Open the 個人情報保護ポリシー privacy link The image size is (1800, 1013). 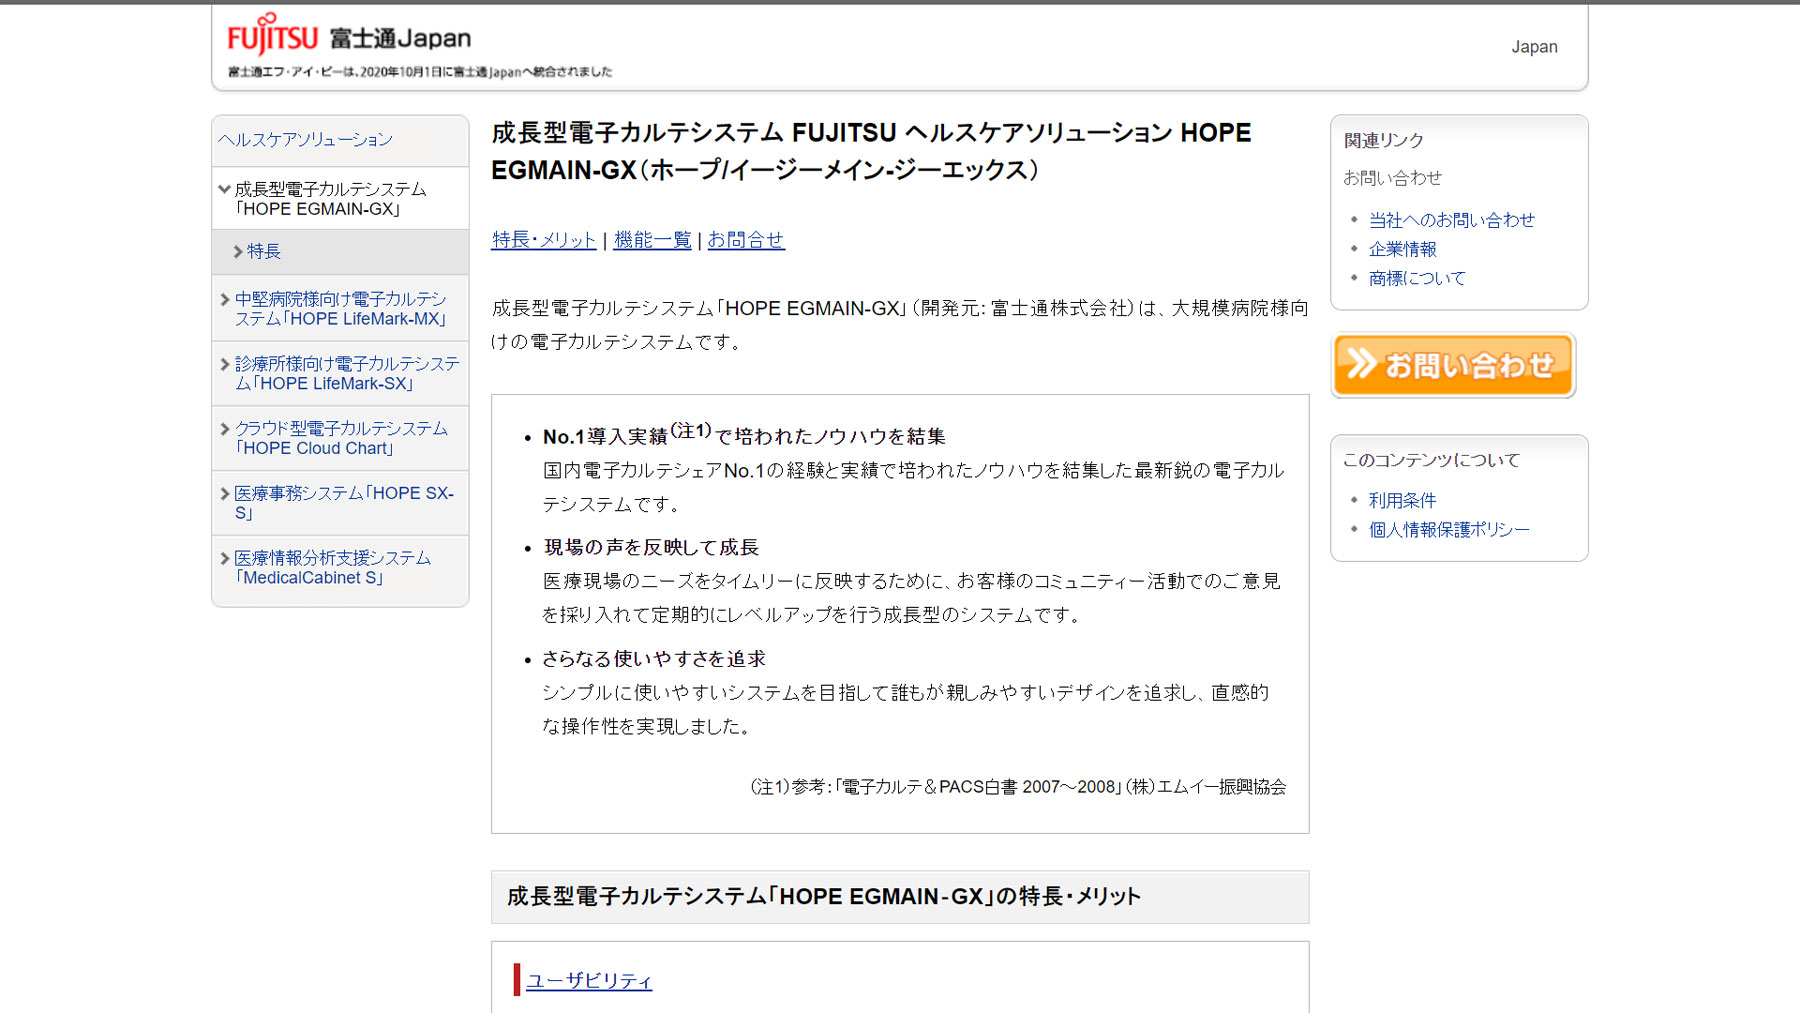click(1449, 529)
